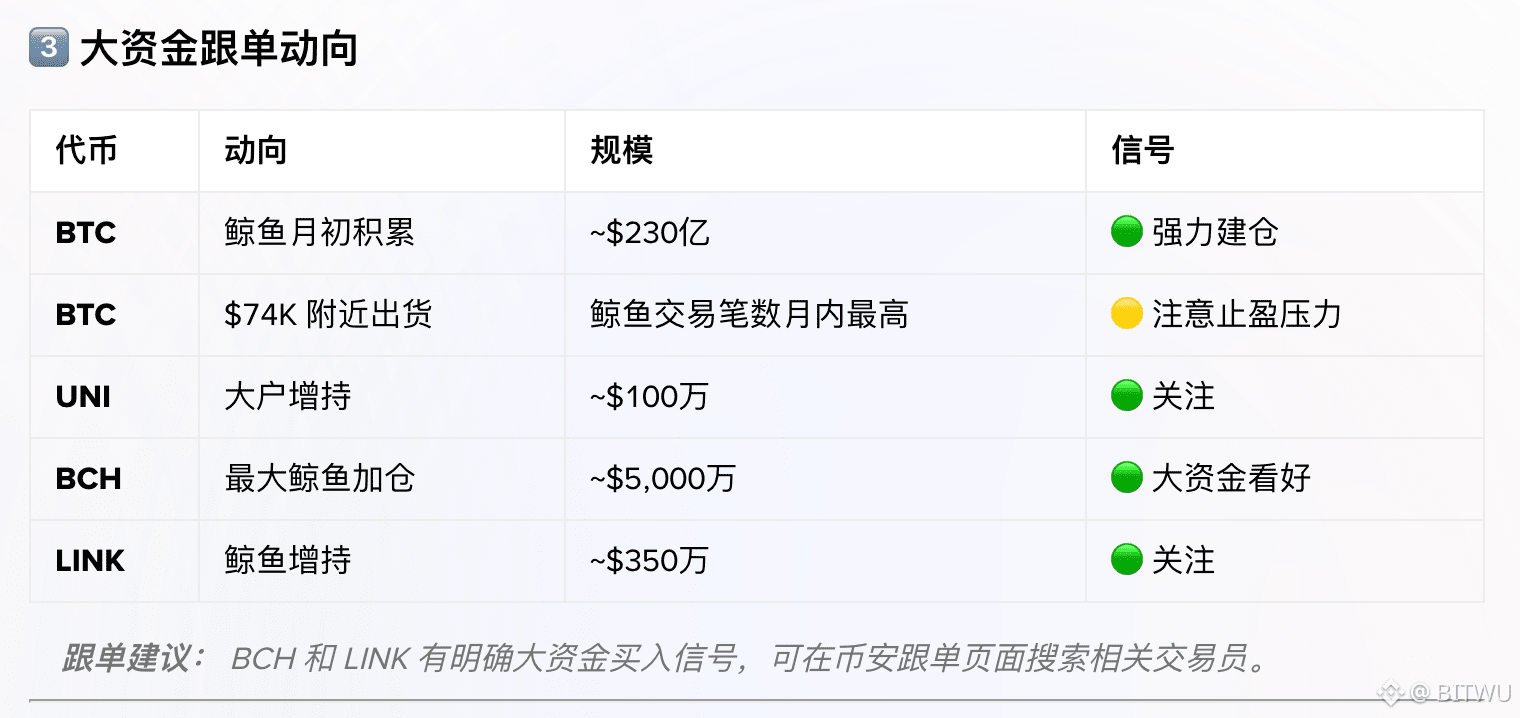
Task: Click the ~$5,000万 scale cell
Action: click(662, 478)
